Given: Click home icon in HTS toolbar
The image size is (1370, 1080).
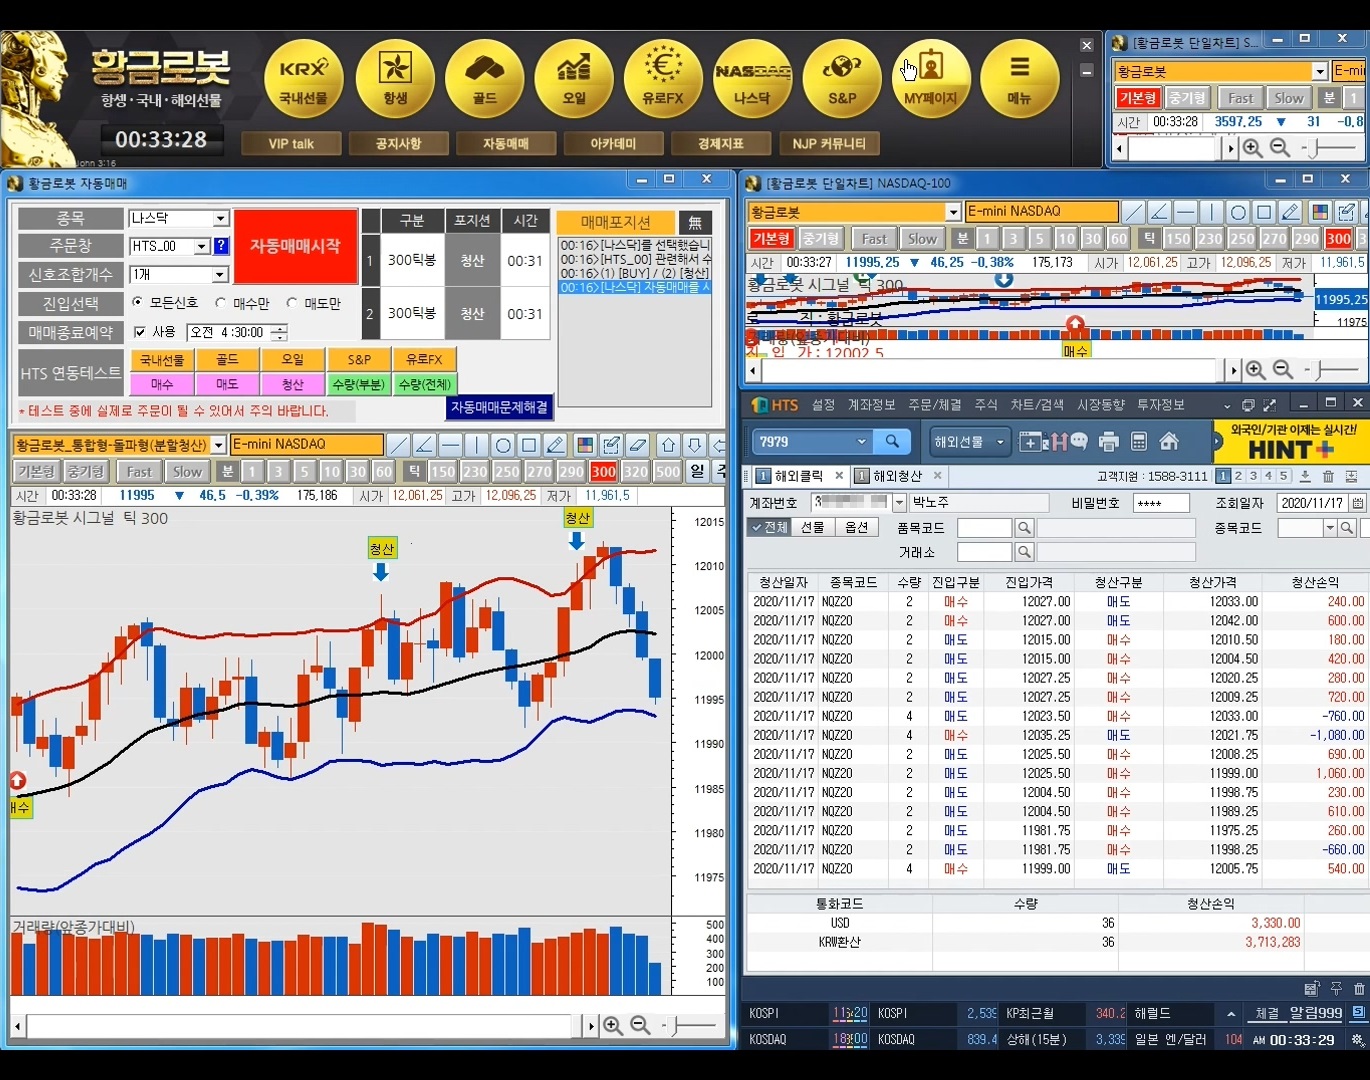Looking at the screenshot, I should (1169, 441).
